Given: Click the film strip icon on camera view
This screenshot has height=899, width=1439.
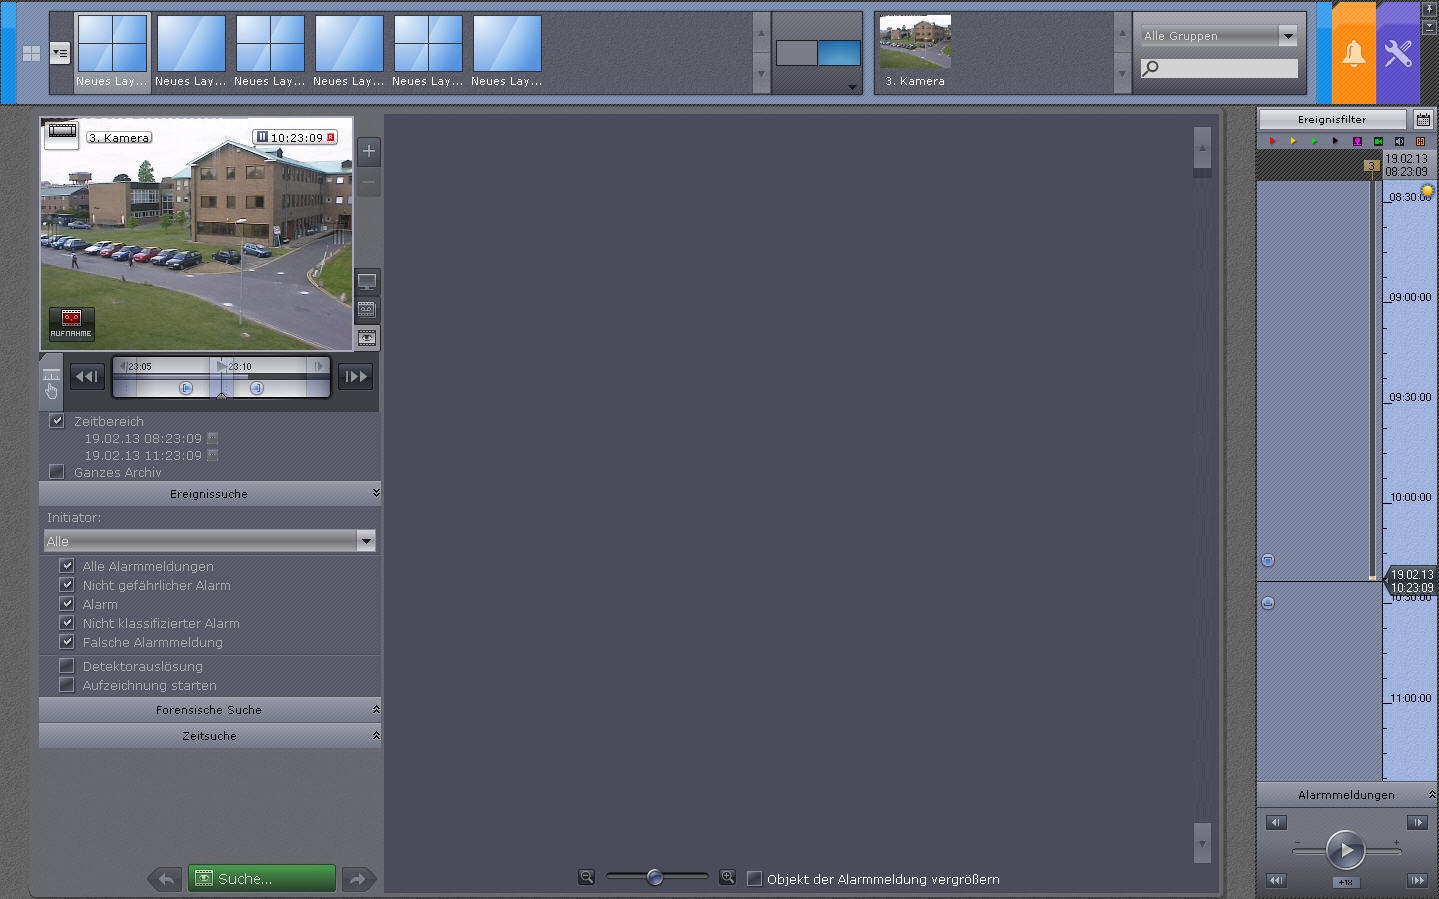Looking at the screenshot, I should coord(62,133).
